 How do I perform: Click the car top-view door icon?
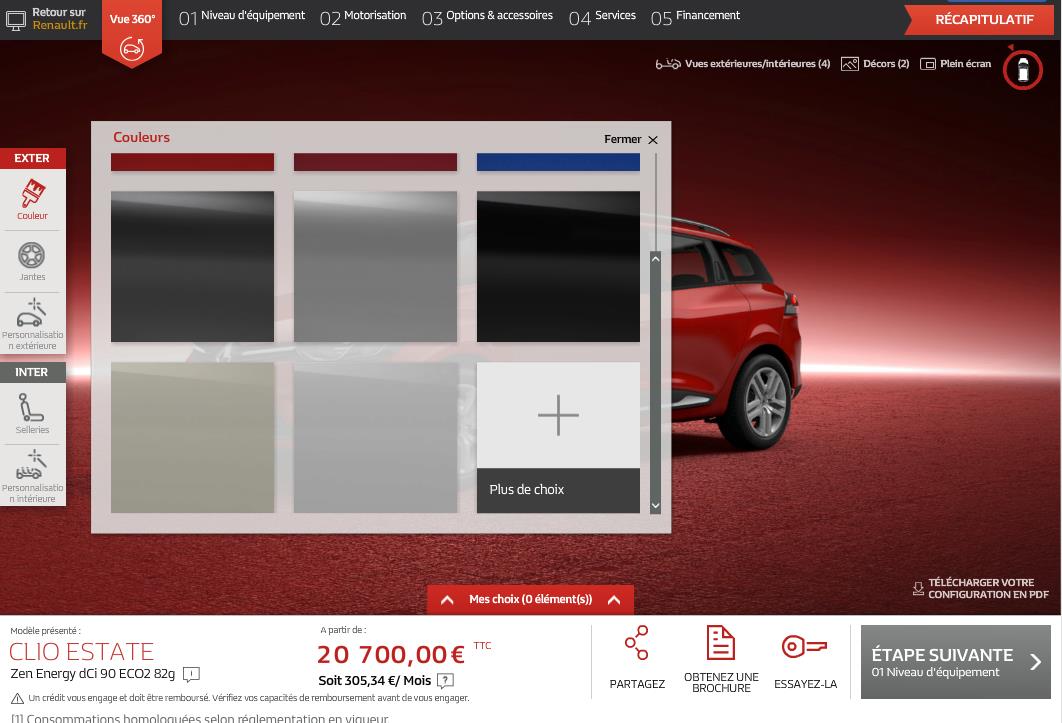point(1023,70)
